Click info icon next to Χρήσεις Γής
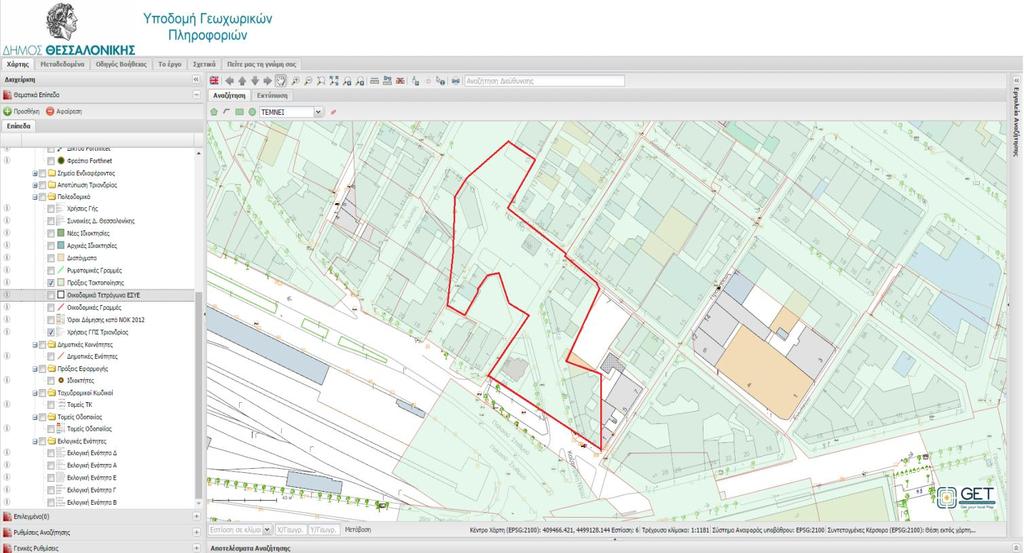Image resolution: width=1024 pixels, height=553 pixels. click(7, 208)
